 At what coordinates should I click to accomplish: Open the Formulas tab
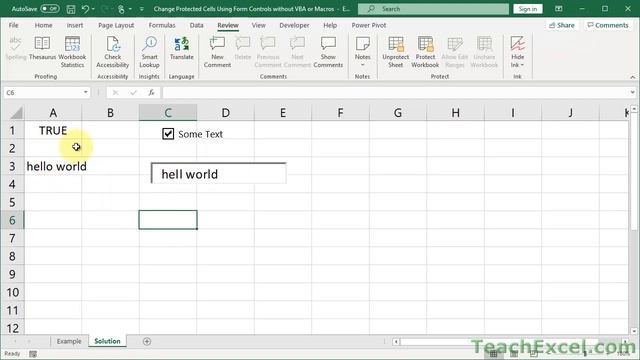tap(162, 25)
